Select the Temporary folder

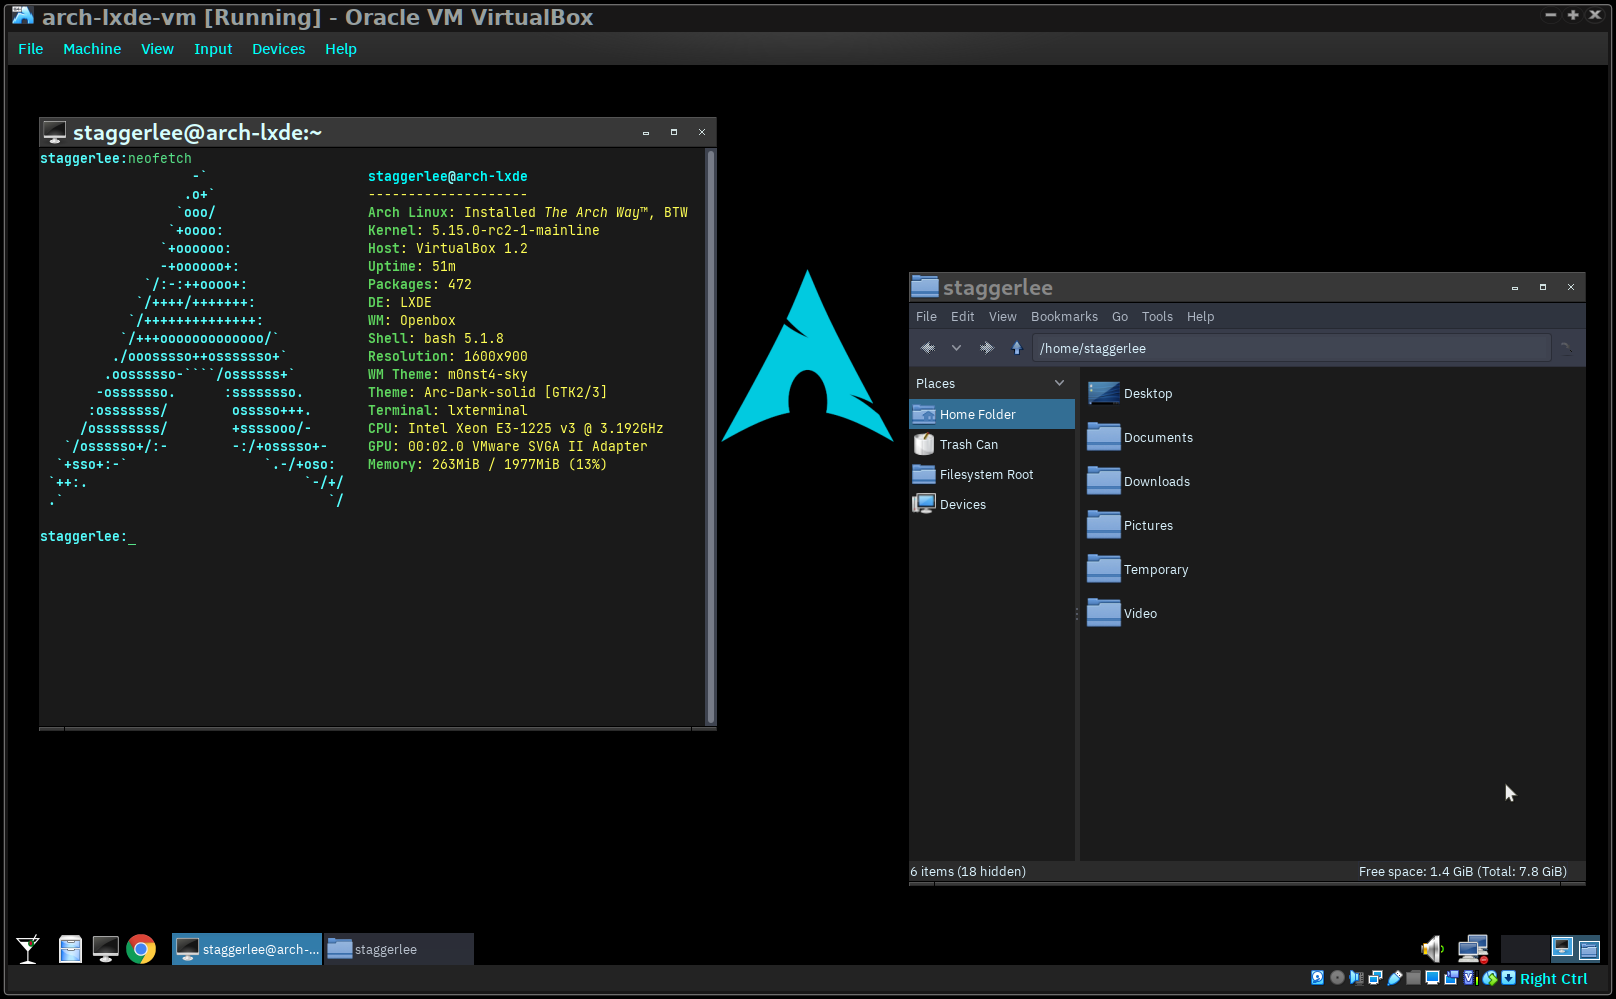click(x=1138, y=569)
